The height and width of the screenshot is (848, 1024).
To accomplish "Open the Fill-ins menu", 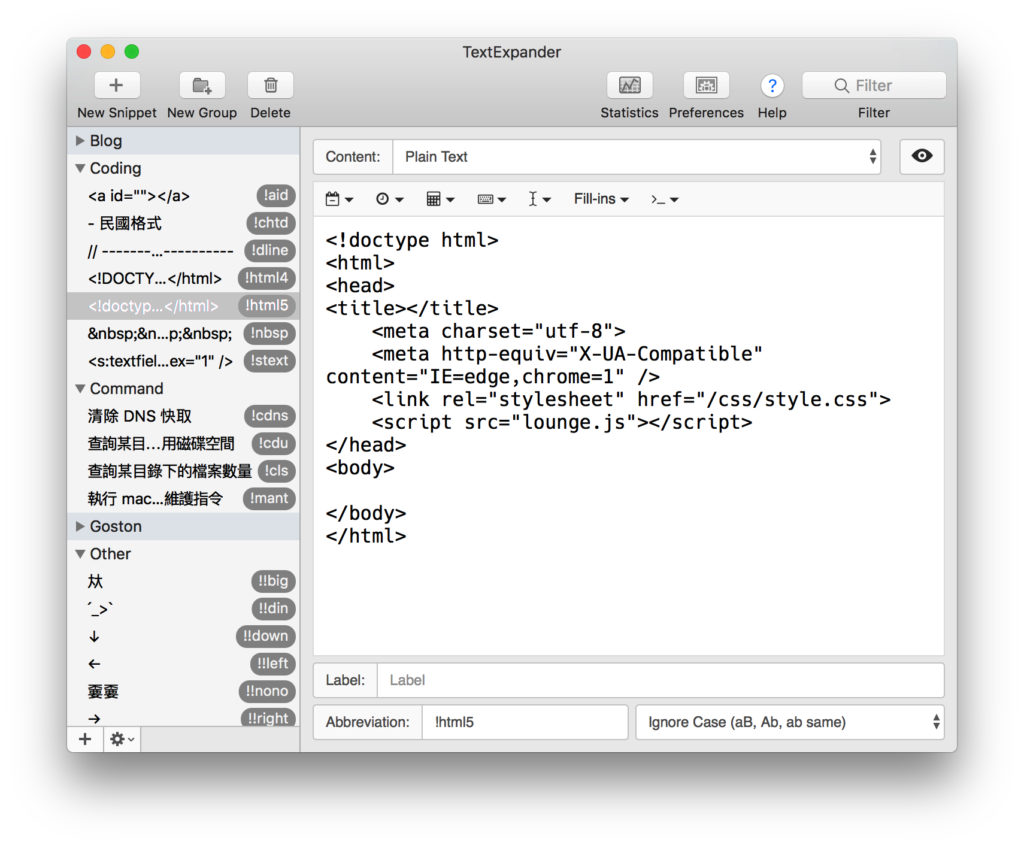I will 601,199.
